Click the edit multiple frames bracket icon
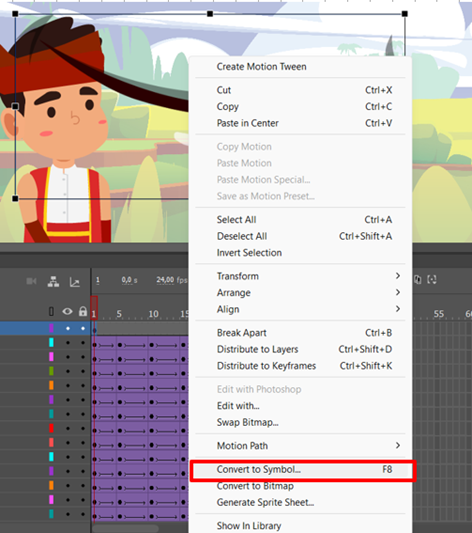This screenshot has height=533, width=472. click(x=432, y=280)
